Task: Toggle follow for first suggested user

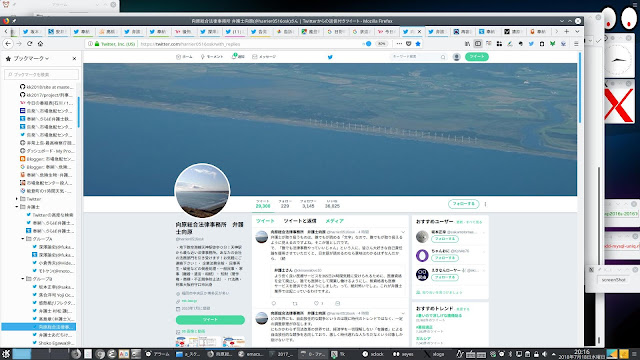Action: coord(445,239)
